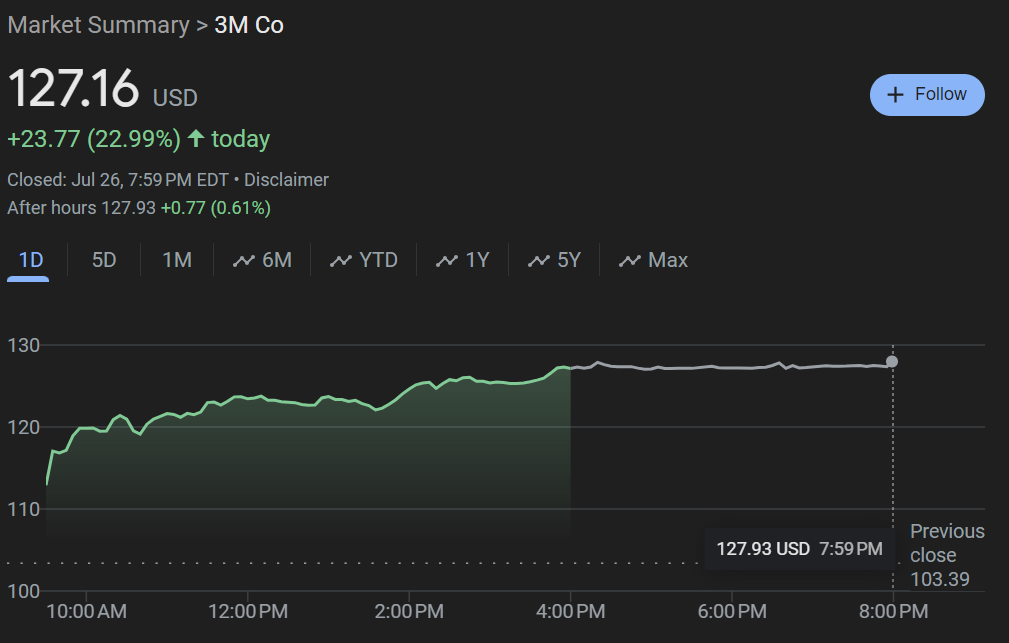Select the 1D range tab

tap(31, 260)
